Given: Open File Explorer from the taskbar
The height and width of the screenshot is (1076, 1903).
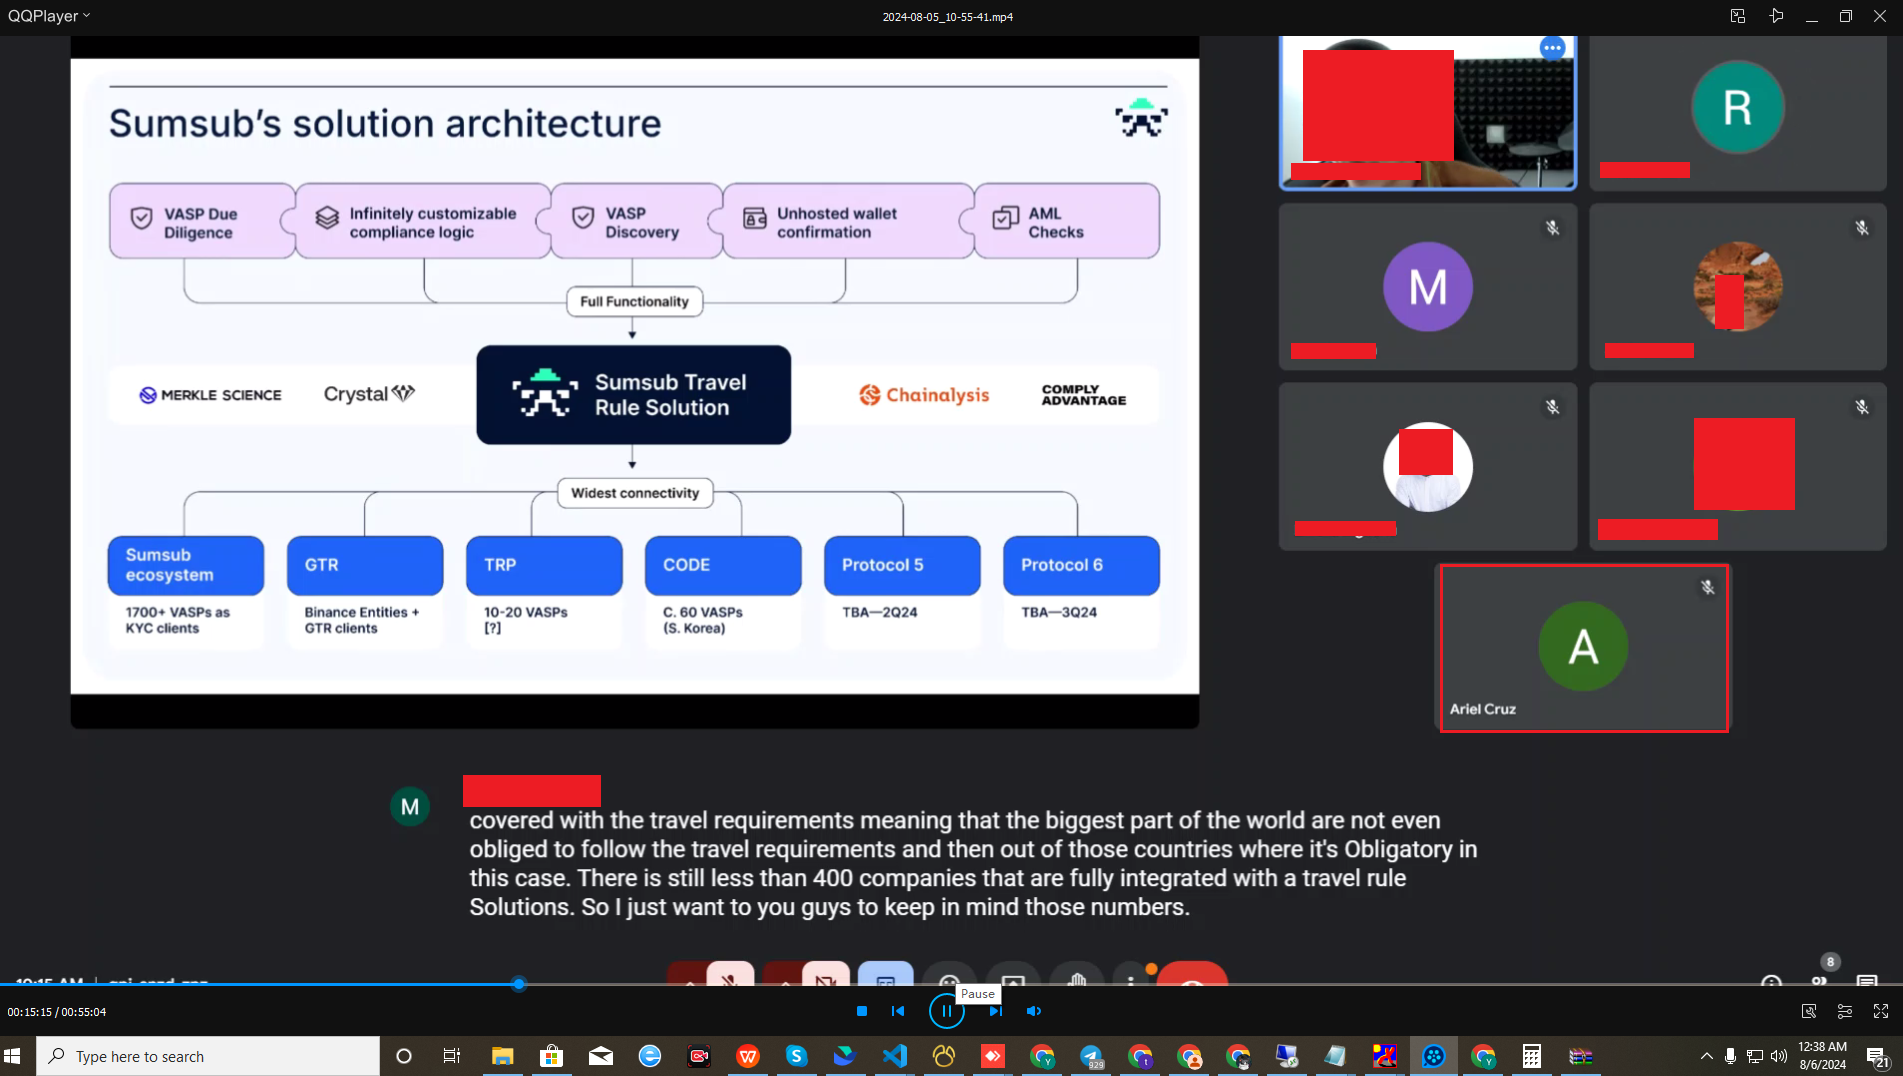Looking at the screenshot, I should [502, 1056].
